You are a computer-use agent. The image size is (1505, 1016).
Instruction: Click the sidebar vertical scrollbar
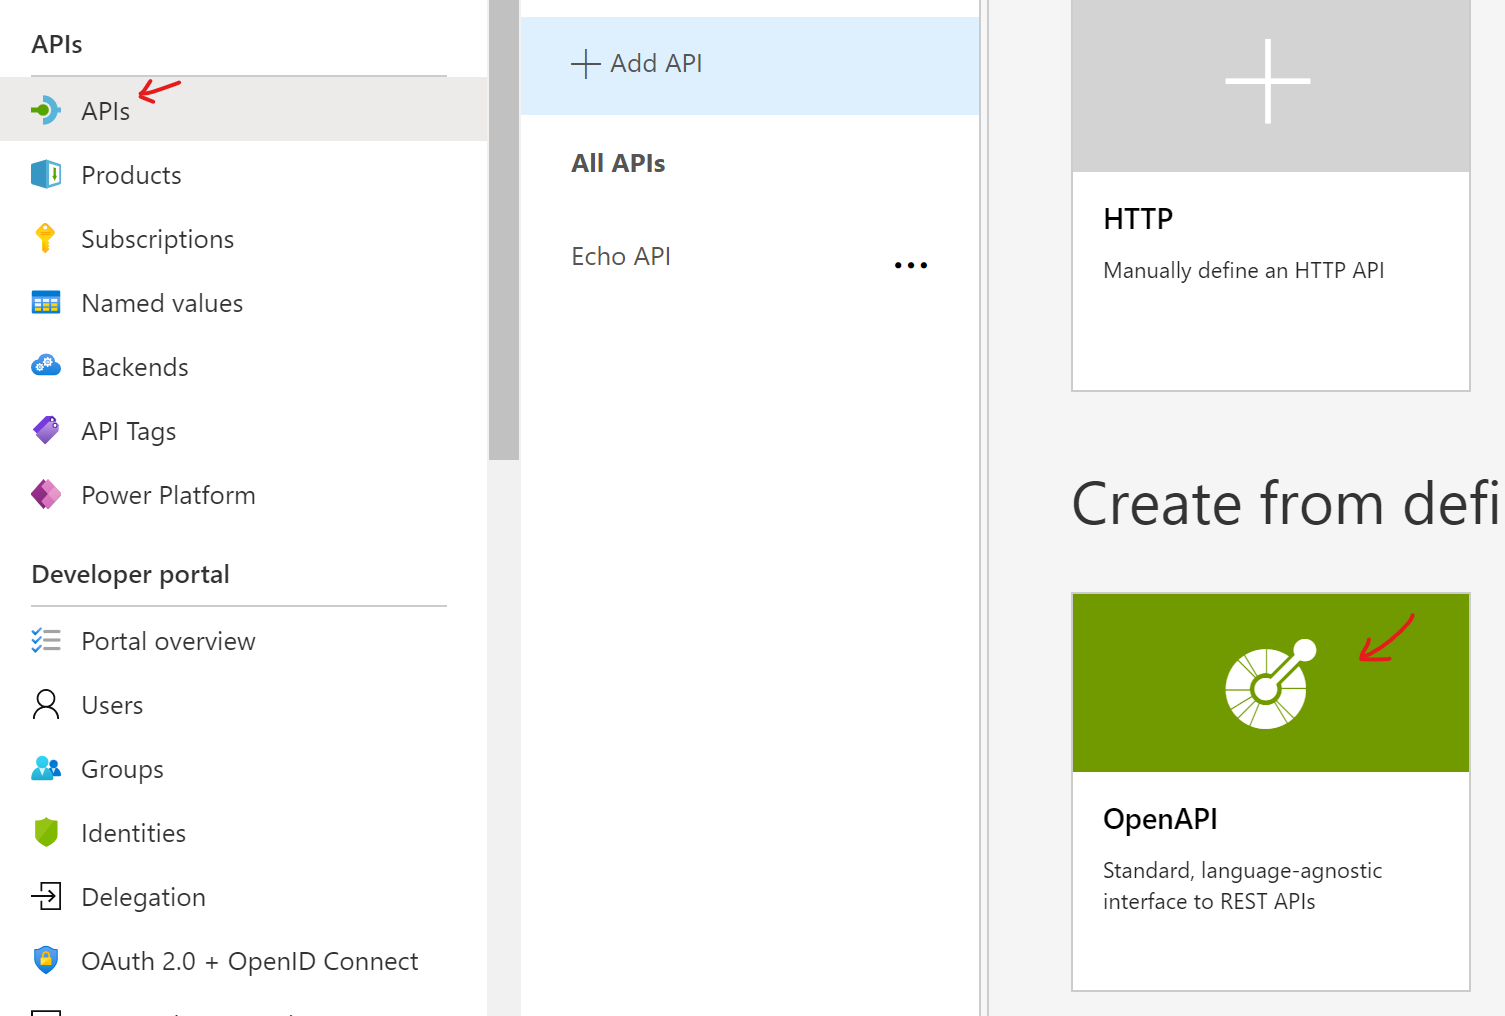click(504, 230)
